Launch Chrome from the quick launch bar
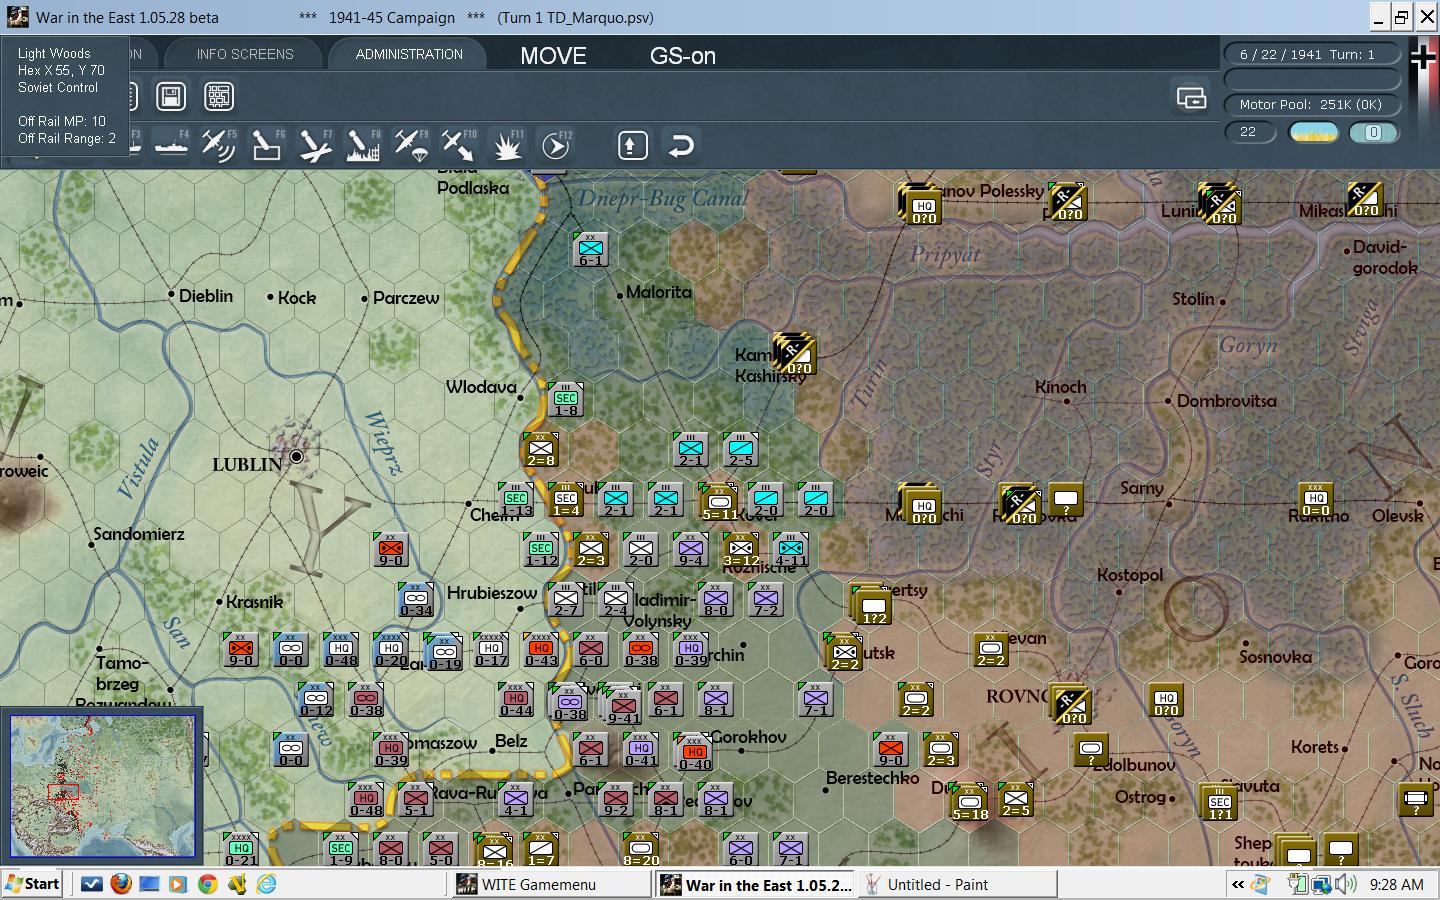This screenshot has width=1440, height=900. click(x=208, y=884)
